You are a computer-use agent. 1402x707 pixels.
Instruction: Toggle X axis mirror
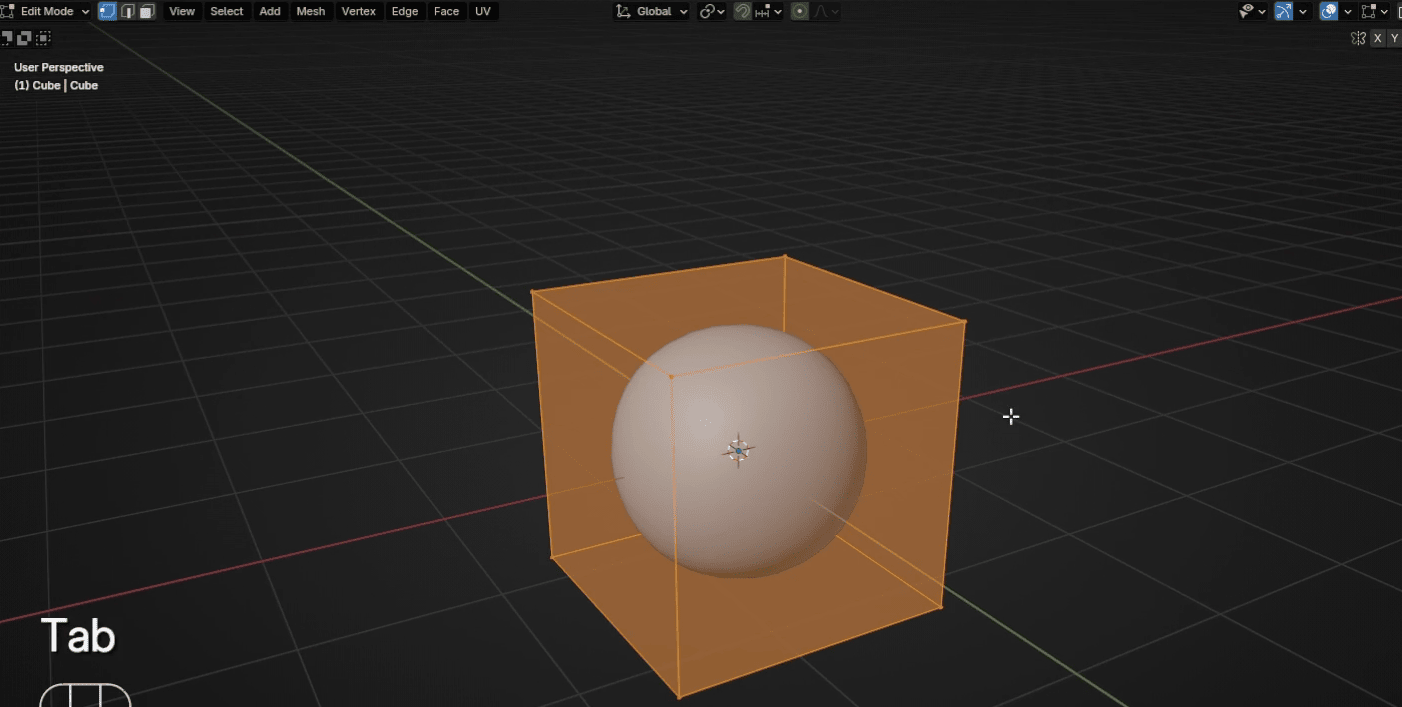[1377, 38]
